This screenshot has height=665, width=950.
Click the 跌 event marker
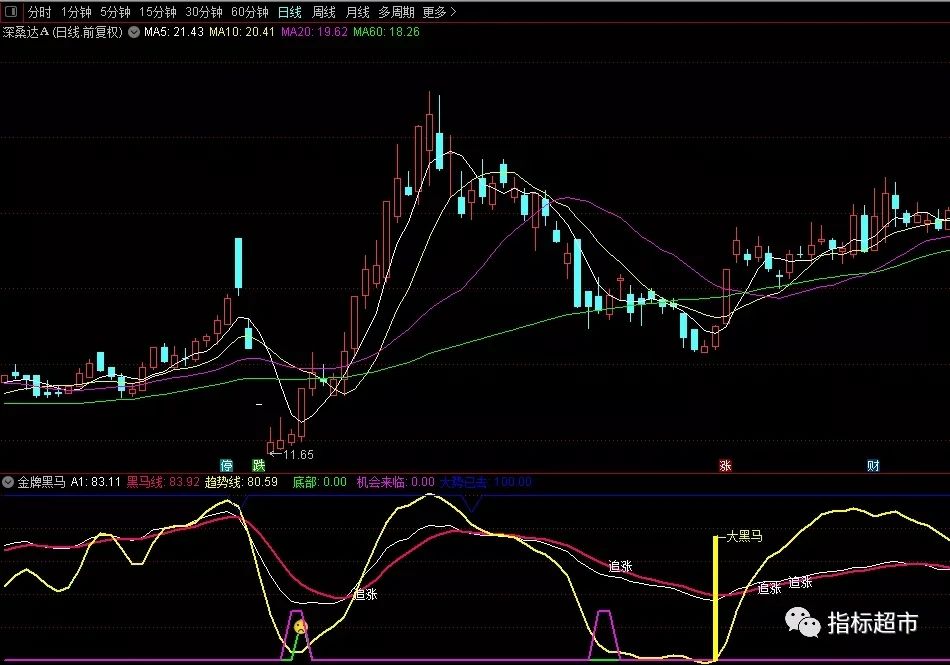tap(259, 465)
